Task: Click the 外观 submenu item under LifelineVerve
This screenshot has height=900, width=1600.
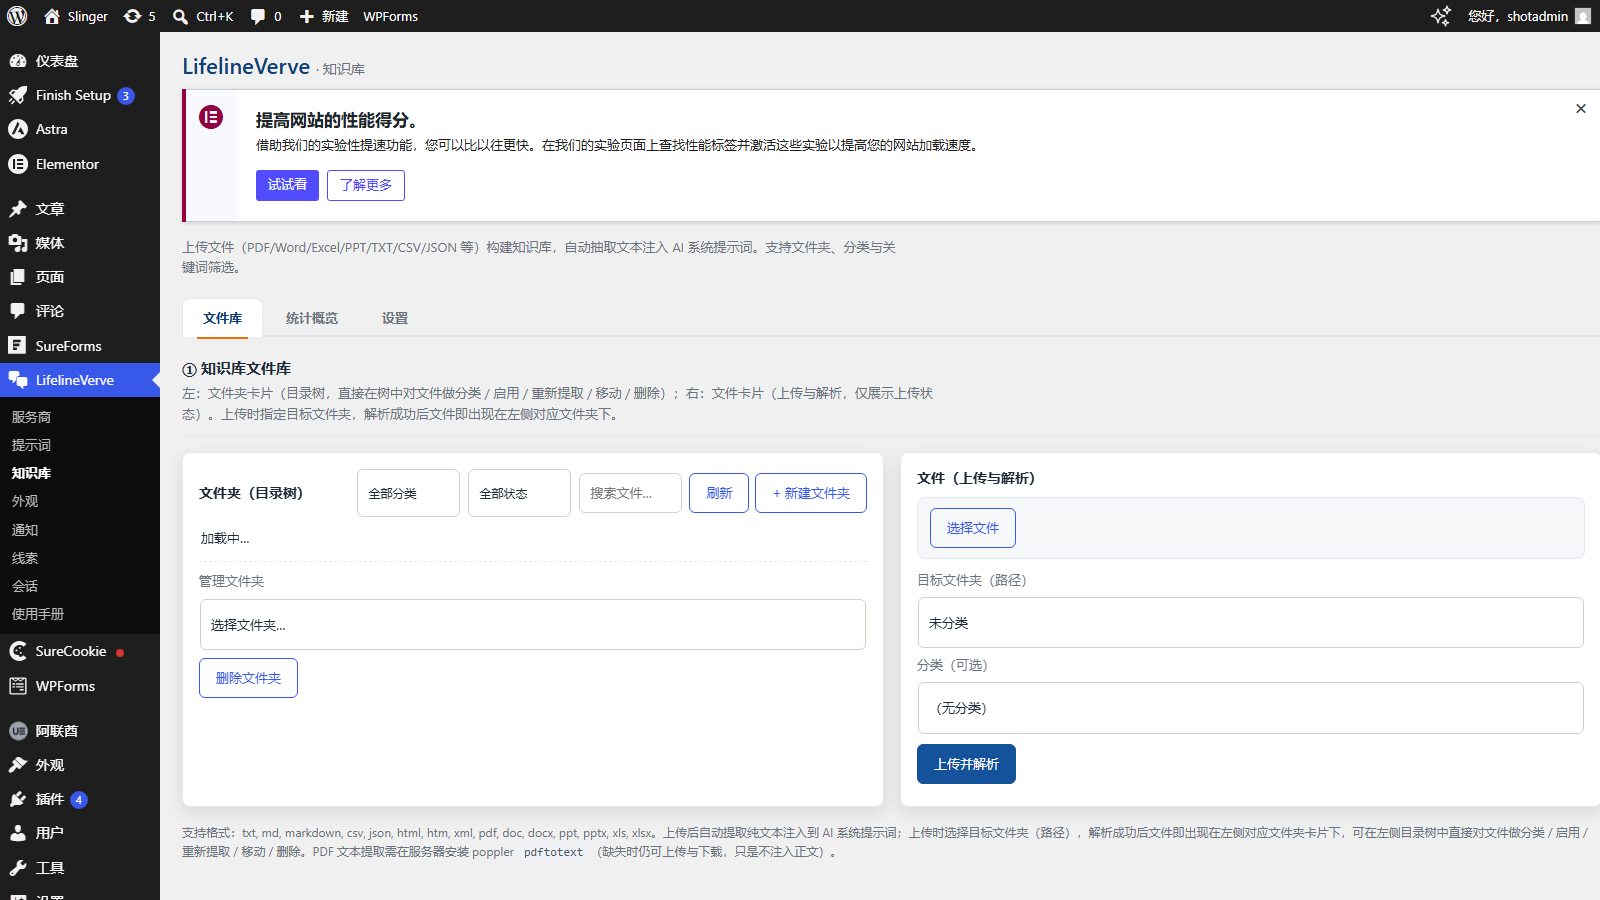Action: tap(25, 501)
